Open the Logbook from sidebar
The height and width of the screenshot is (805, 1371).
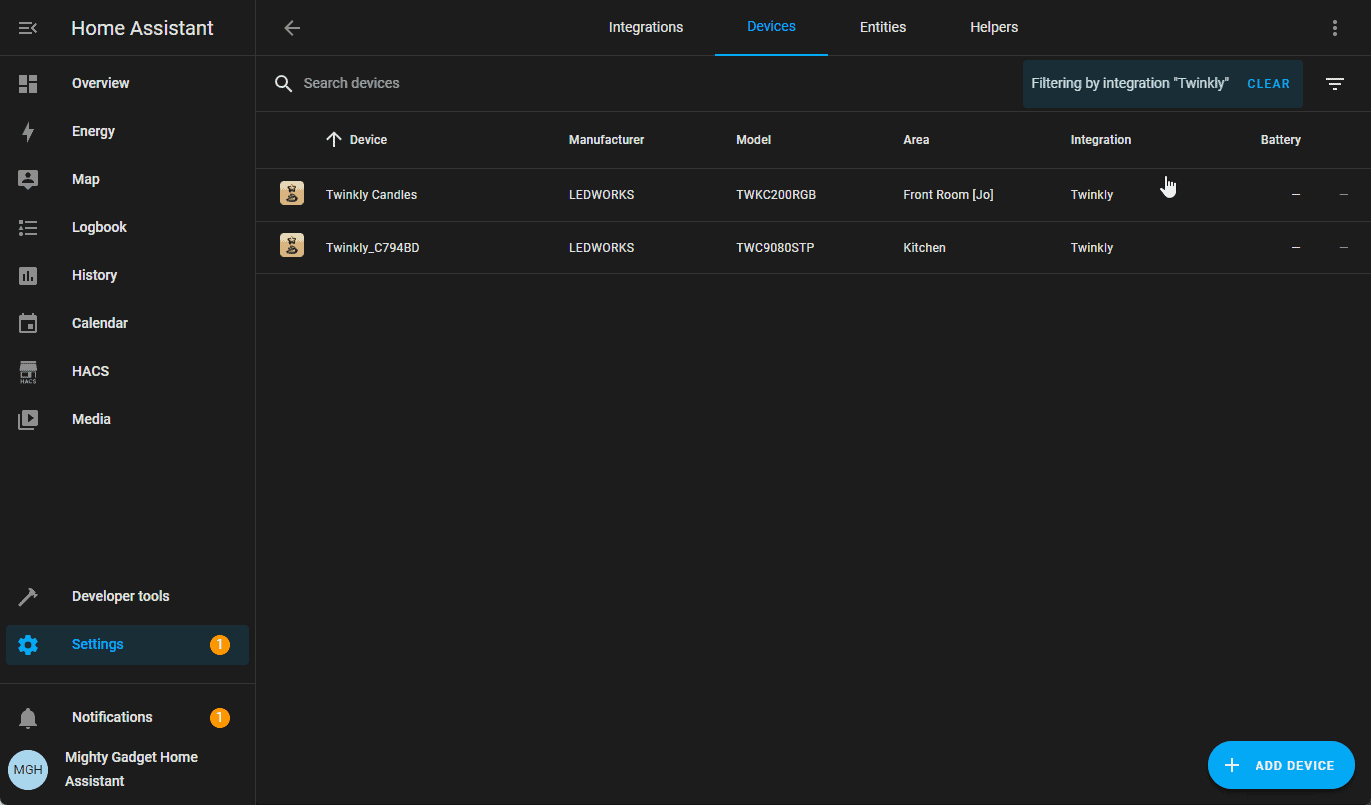tap(99, 227)
